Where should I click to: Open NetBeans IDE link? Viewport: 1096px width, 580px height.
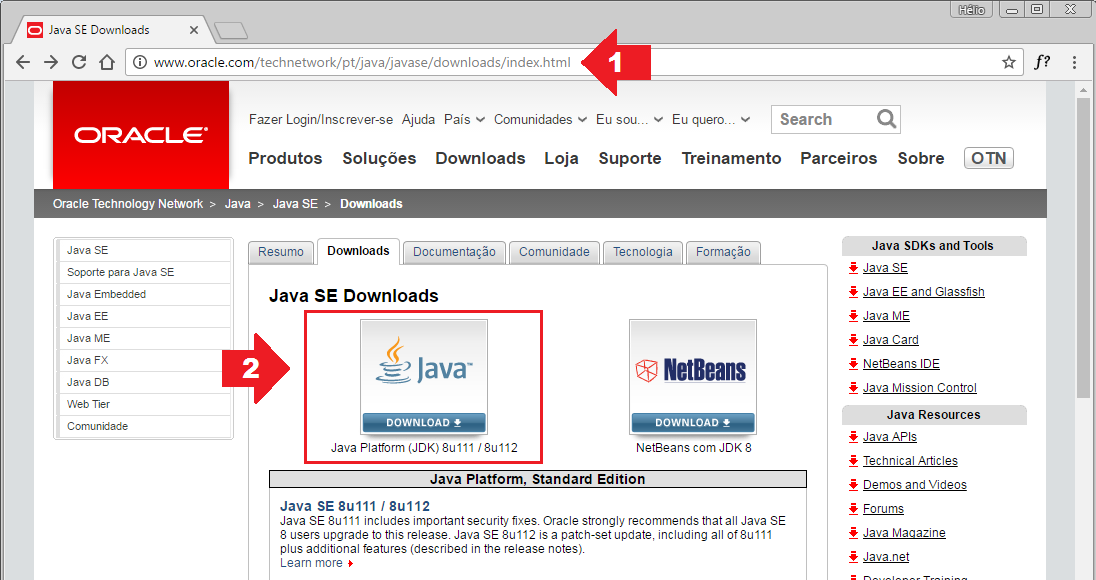(901, 364)
